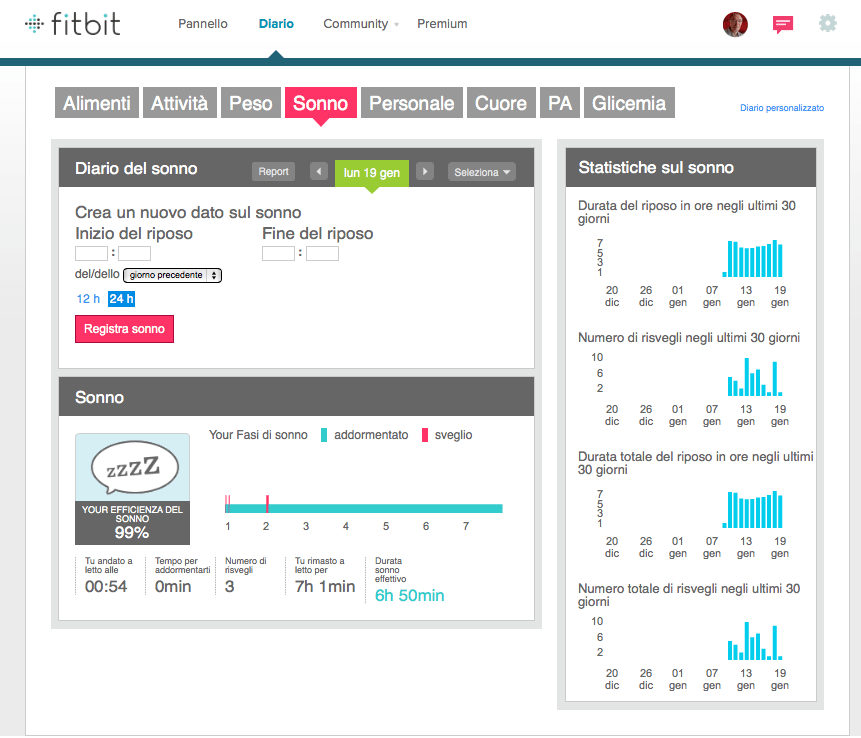Click the sleep phases timeline bar
Screen dimensions: 861x738
[380, 508]
